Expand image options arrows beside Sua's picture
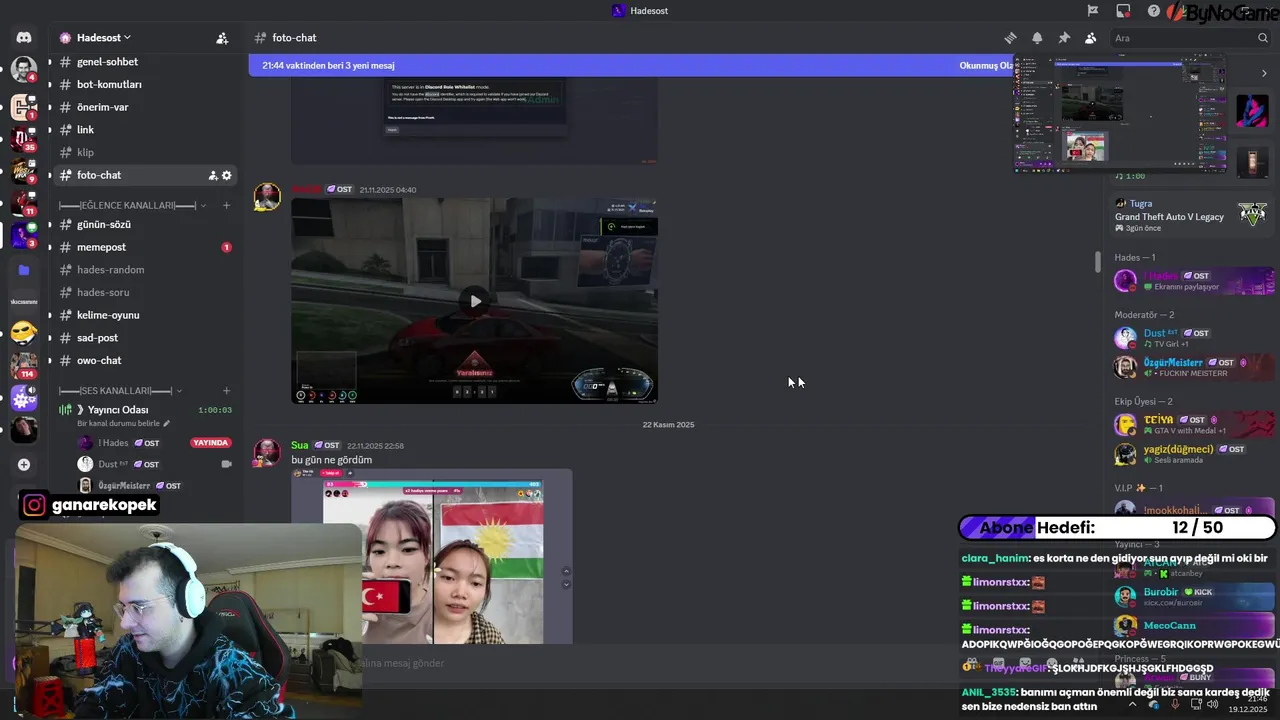 (566, 578)
